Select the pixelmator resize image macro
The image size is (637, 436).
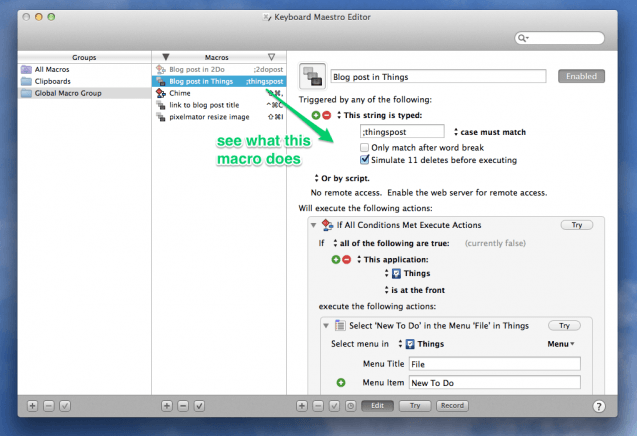tap(219, 117)
